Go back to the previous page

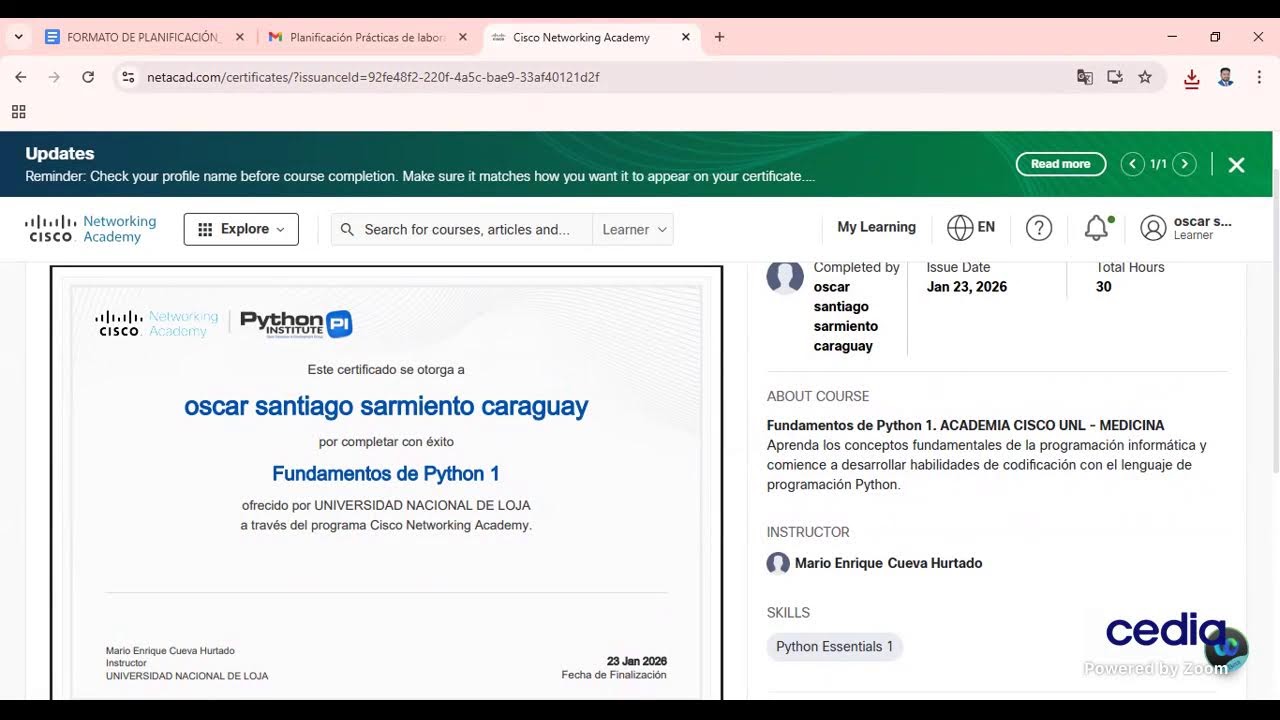click(21, 77)
